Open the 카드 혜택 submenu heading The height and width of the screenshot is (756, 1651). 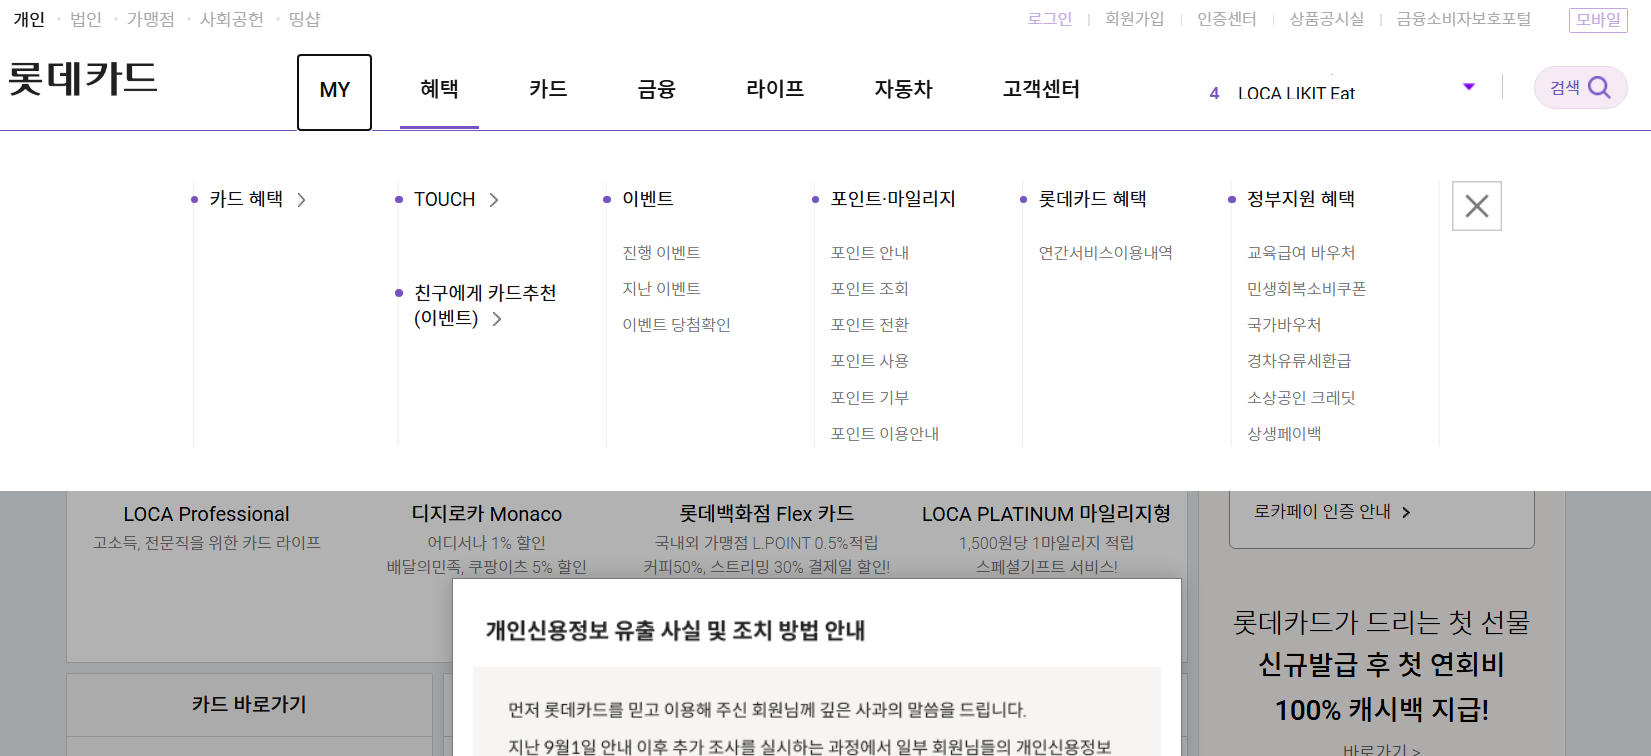click(246, 200)
